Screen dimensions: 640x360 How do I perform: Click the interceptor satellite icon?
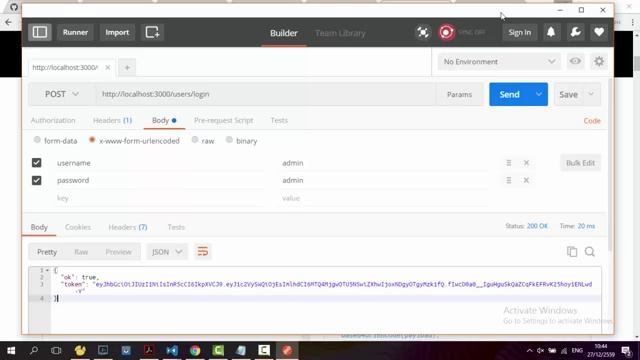[x=423, y=32]
